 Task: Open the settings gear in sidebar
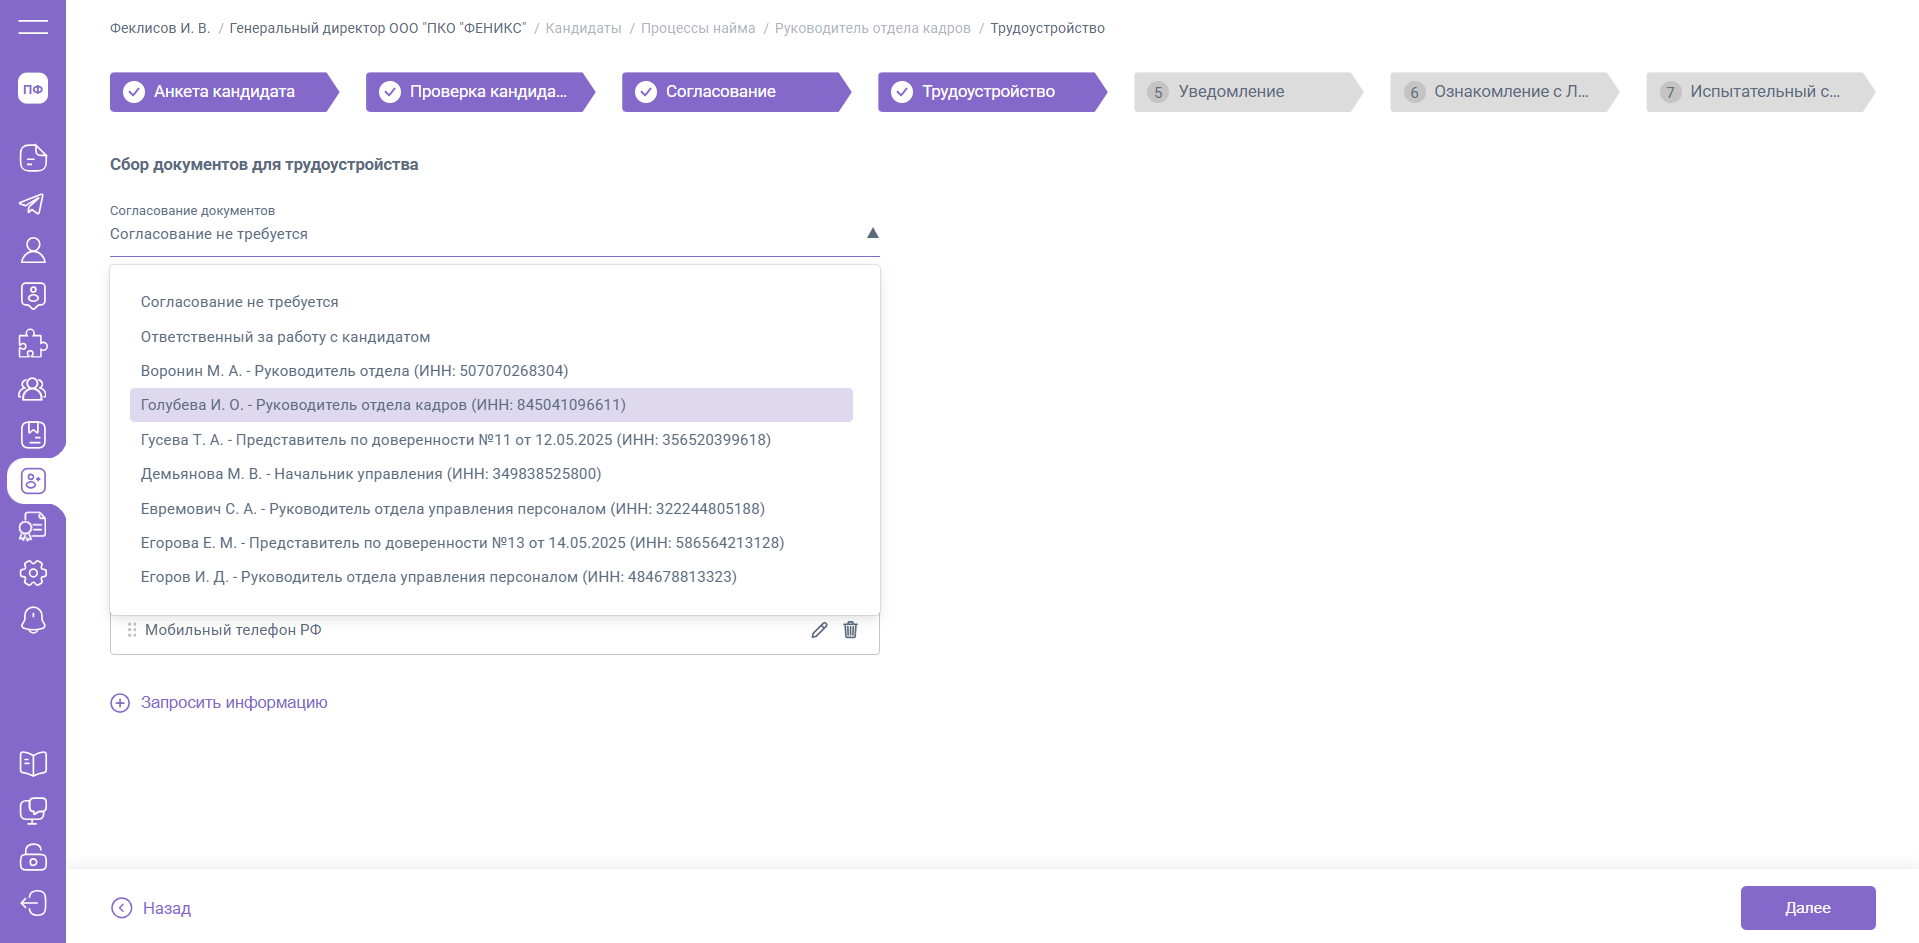point(33,573)
